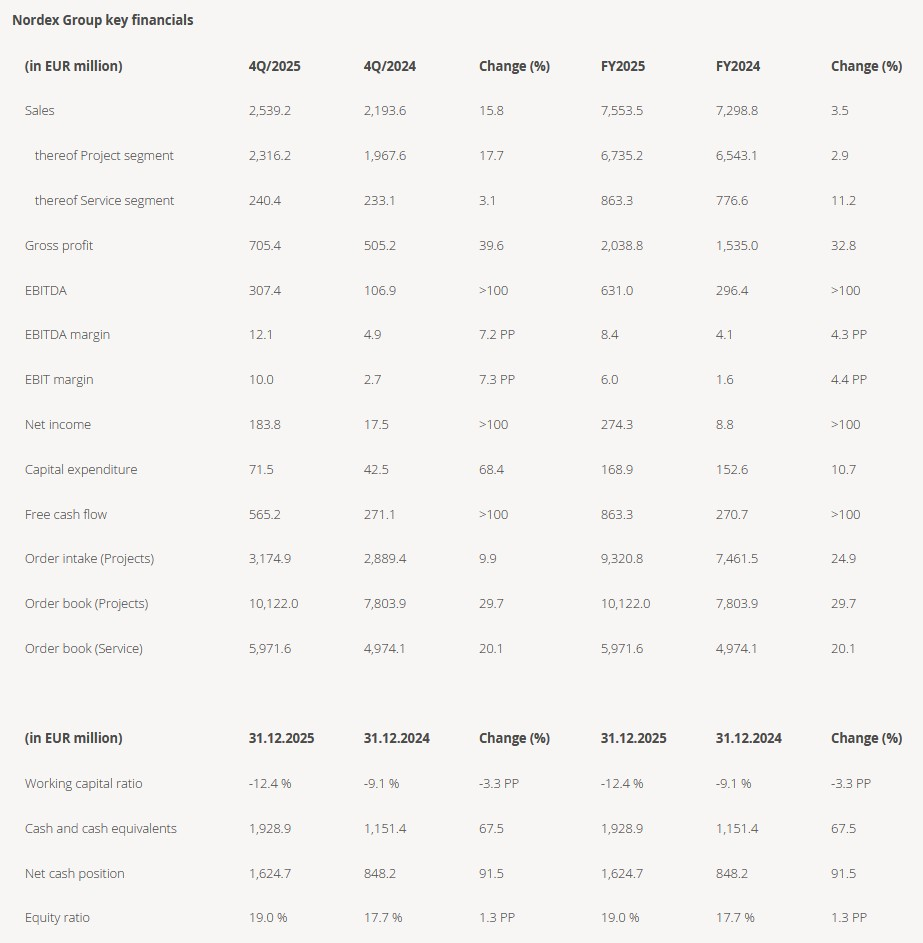
Task: Click the Sales value 2,539.2
Action: pos(270,111)
